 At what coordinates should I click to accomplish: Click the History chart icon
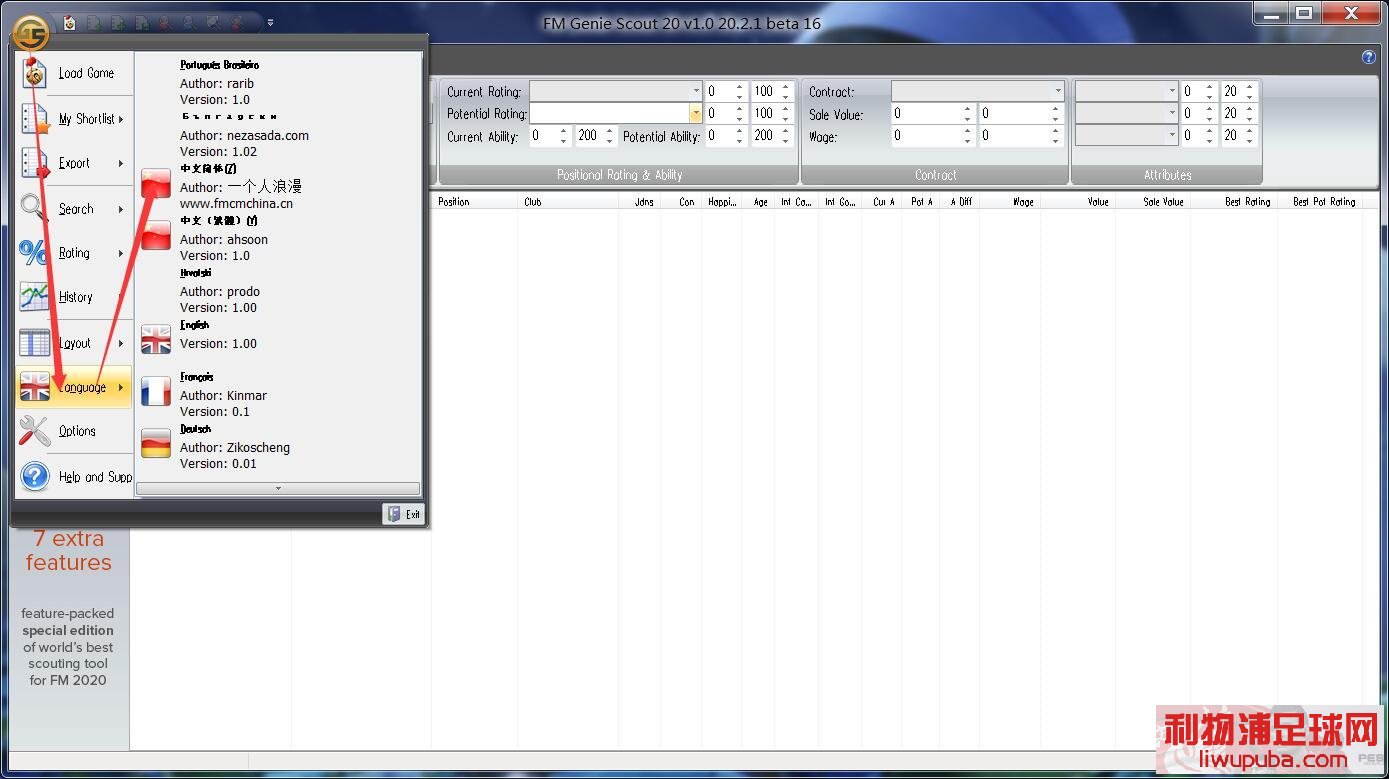34,297
